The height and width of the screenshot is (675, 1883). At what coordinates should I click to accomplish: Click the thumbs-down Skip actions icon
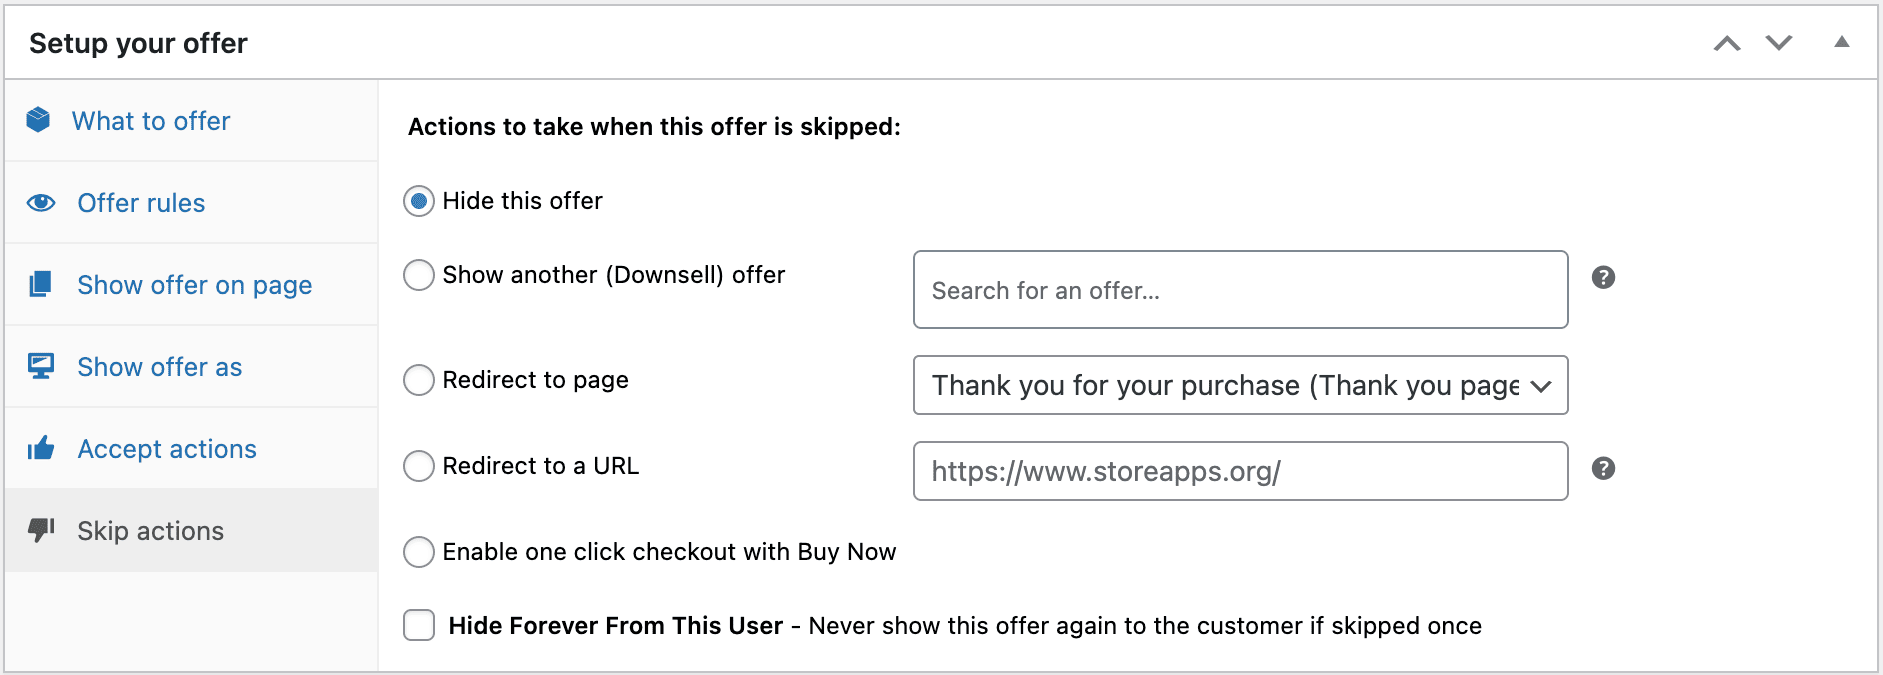click(41, 530)
